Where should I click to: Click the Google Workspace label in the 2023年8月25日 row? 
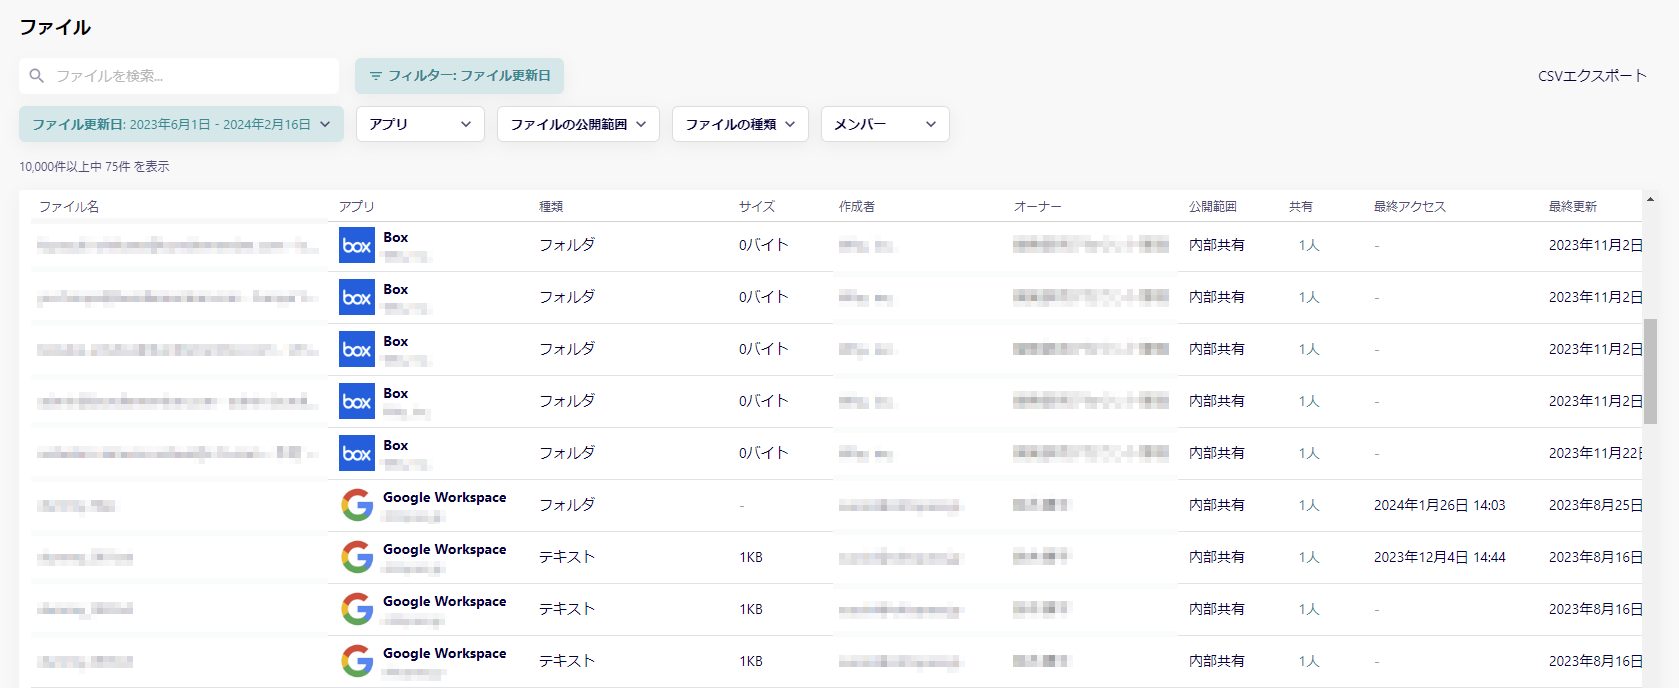pos(444,497)
